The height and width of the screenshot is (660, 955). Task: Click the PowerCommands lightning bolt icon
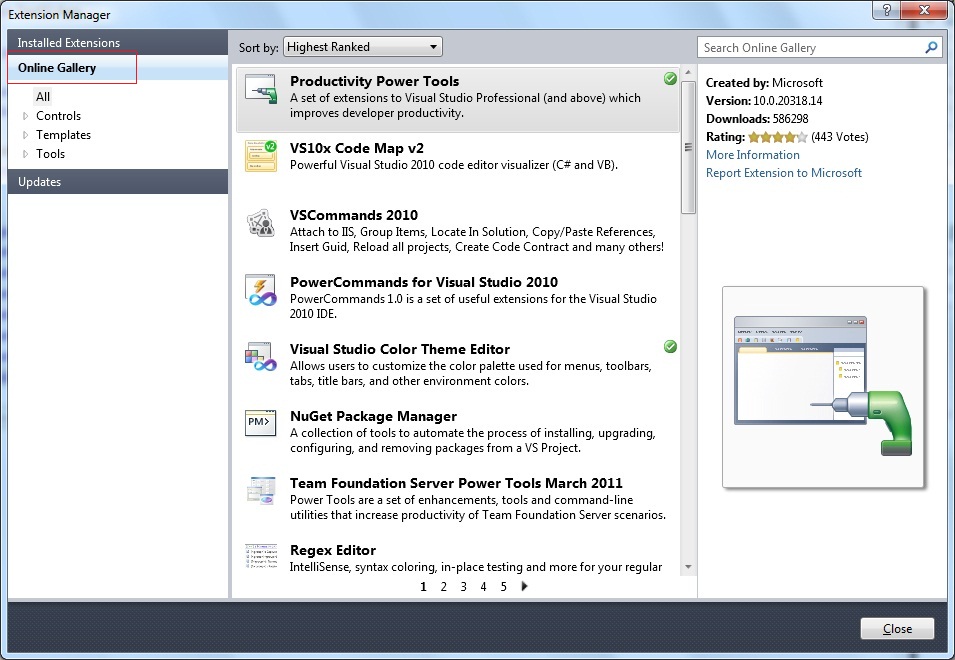pyautogui.click(x=260, y=290)
